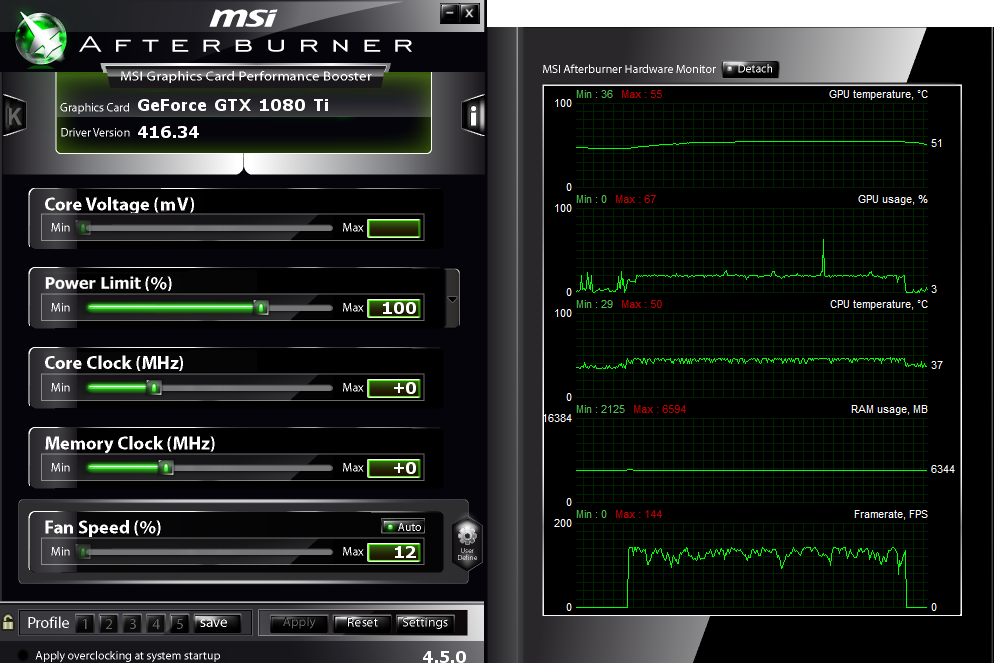Click the current GPU temperature value '51'
Viewport: 994px width, 663px height.
point(936,143)
